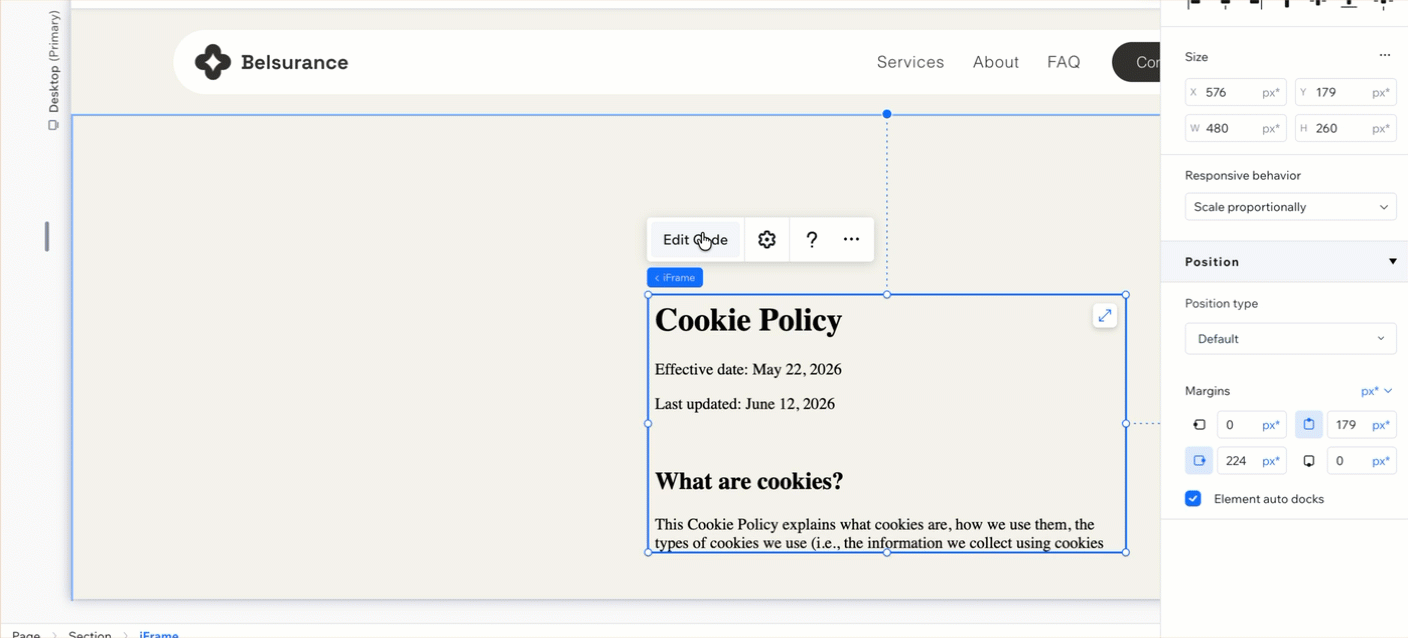The height and width of the screenshot is (638, 1408).
Task: Open Size section more options ellipsis
Action: [x=1384, y=56]
